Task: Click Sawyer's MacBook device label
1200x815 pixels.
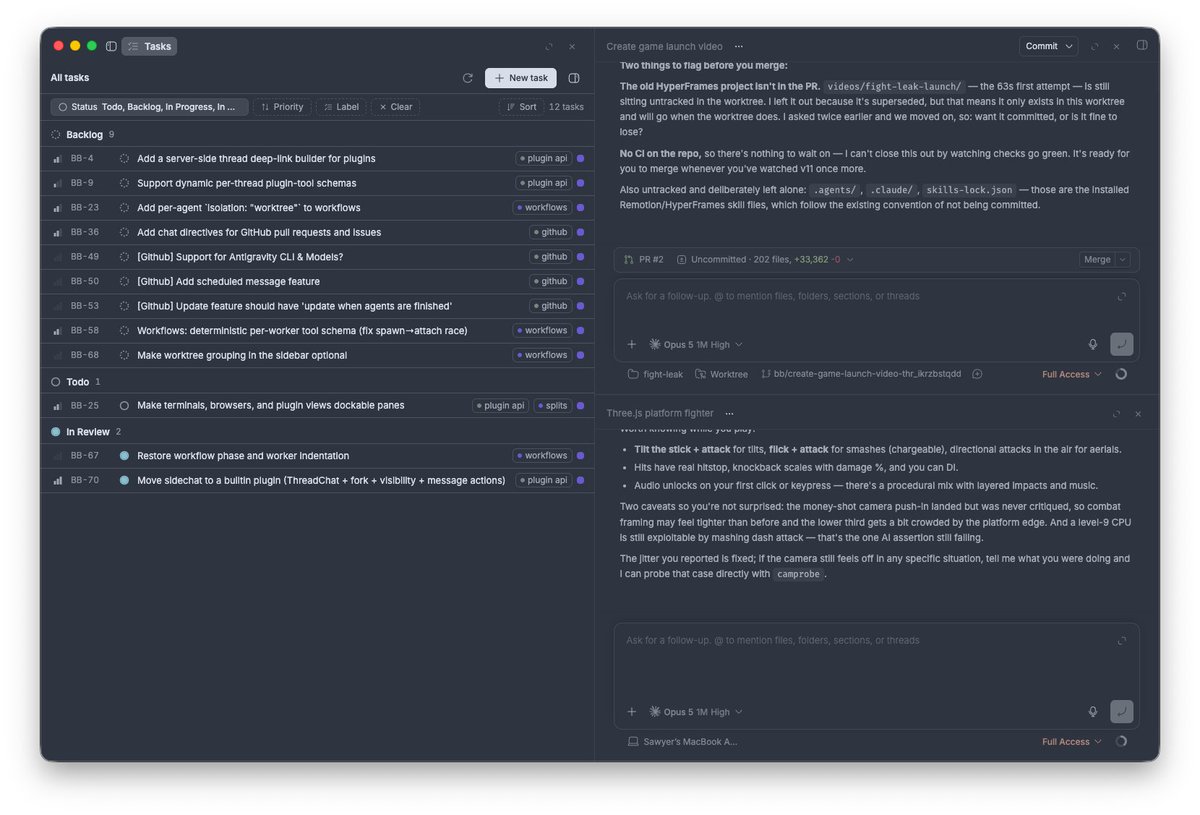Action: [683, 742]
